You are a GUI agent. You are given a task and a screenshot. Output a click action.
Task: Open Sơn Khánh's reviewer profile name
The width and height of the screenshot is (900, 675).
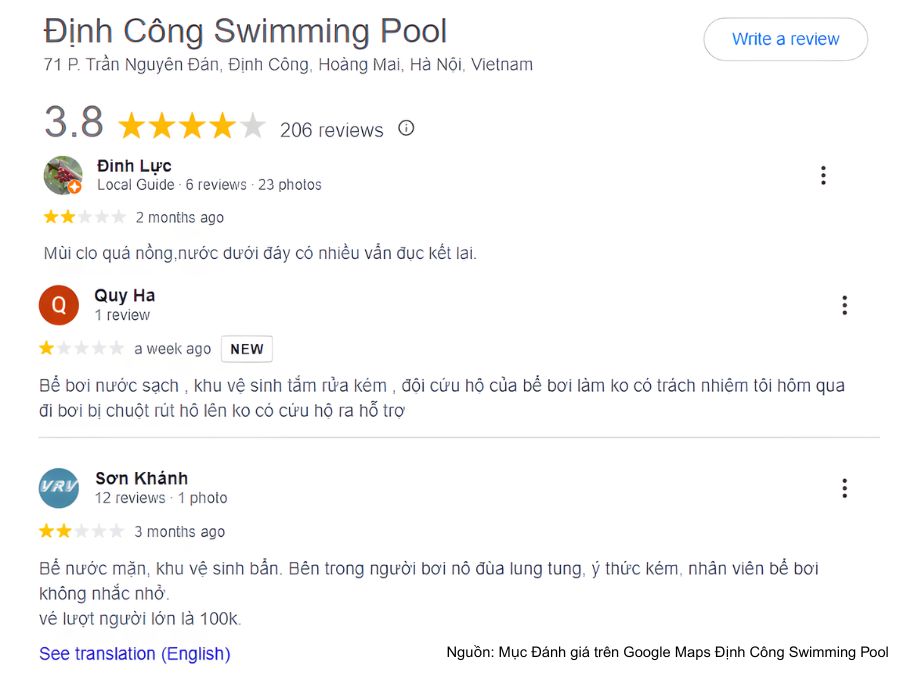(141, 478)
